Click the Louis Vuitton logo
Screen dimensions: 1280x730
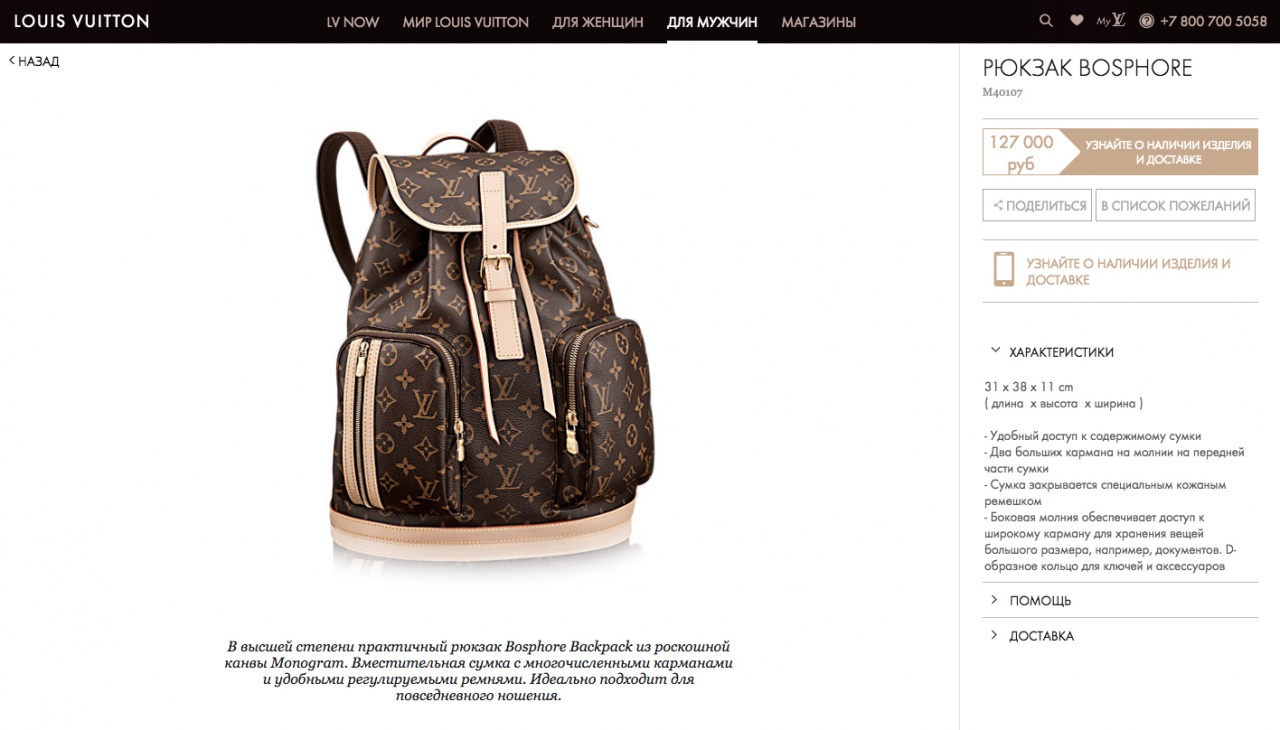click(82, 21)
